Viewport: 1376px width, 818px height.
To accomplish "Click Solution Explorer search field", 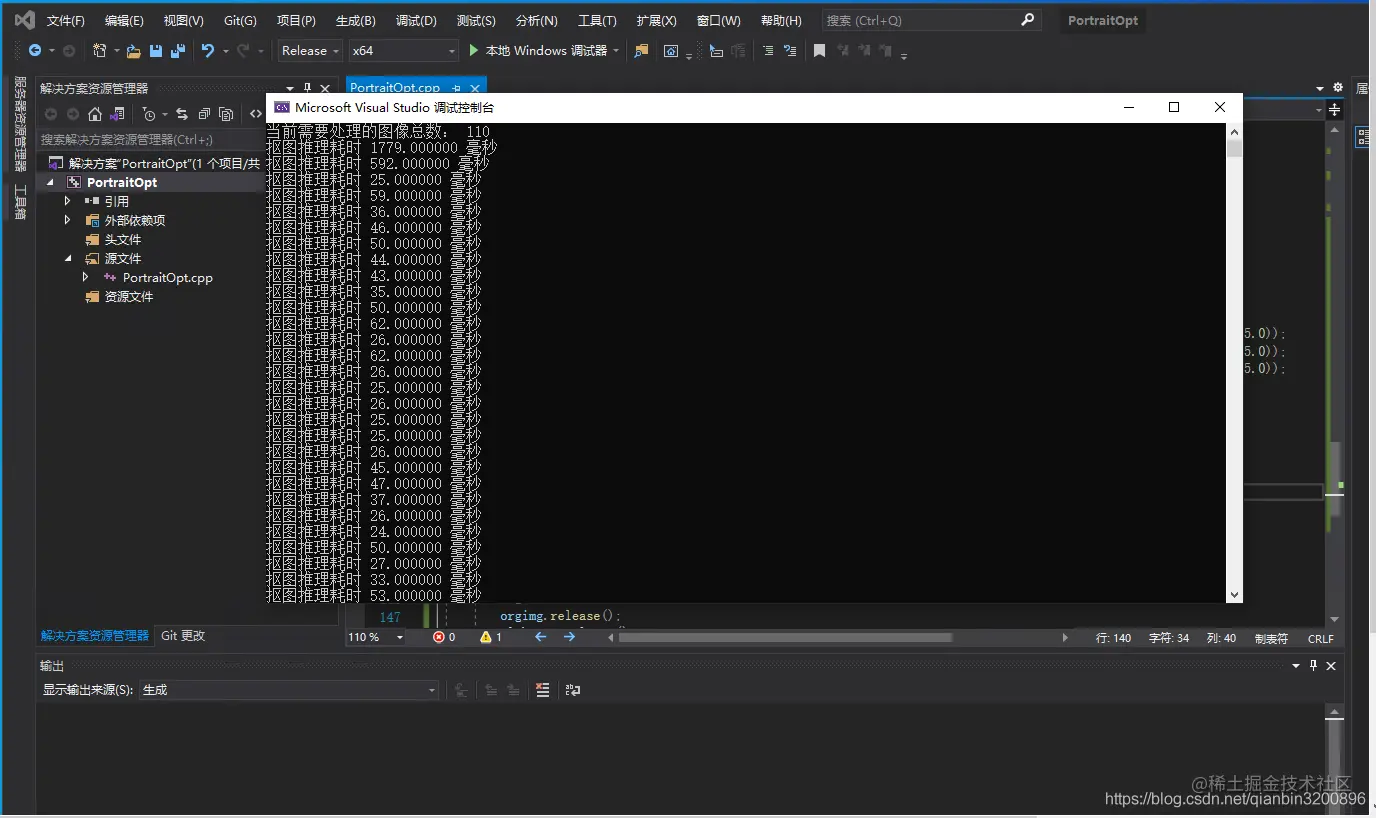I will pyautogui.click(x=150, y=140).
